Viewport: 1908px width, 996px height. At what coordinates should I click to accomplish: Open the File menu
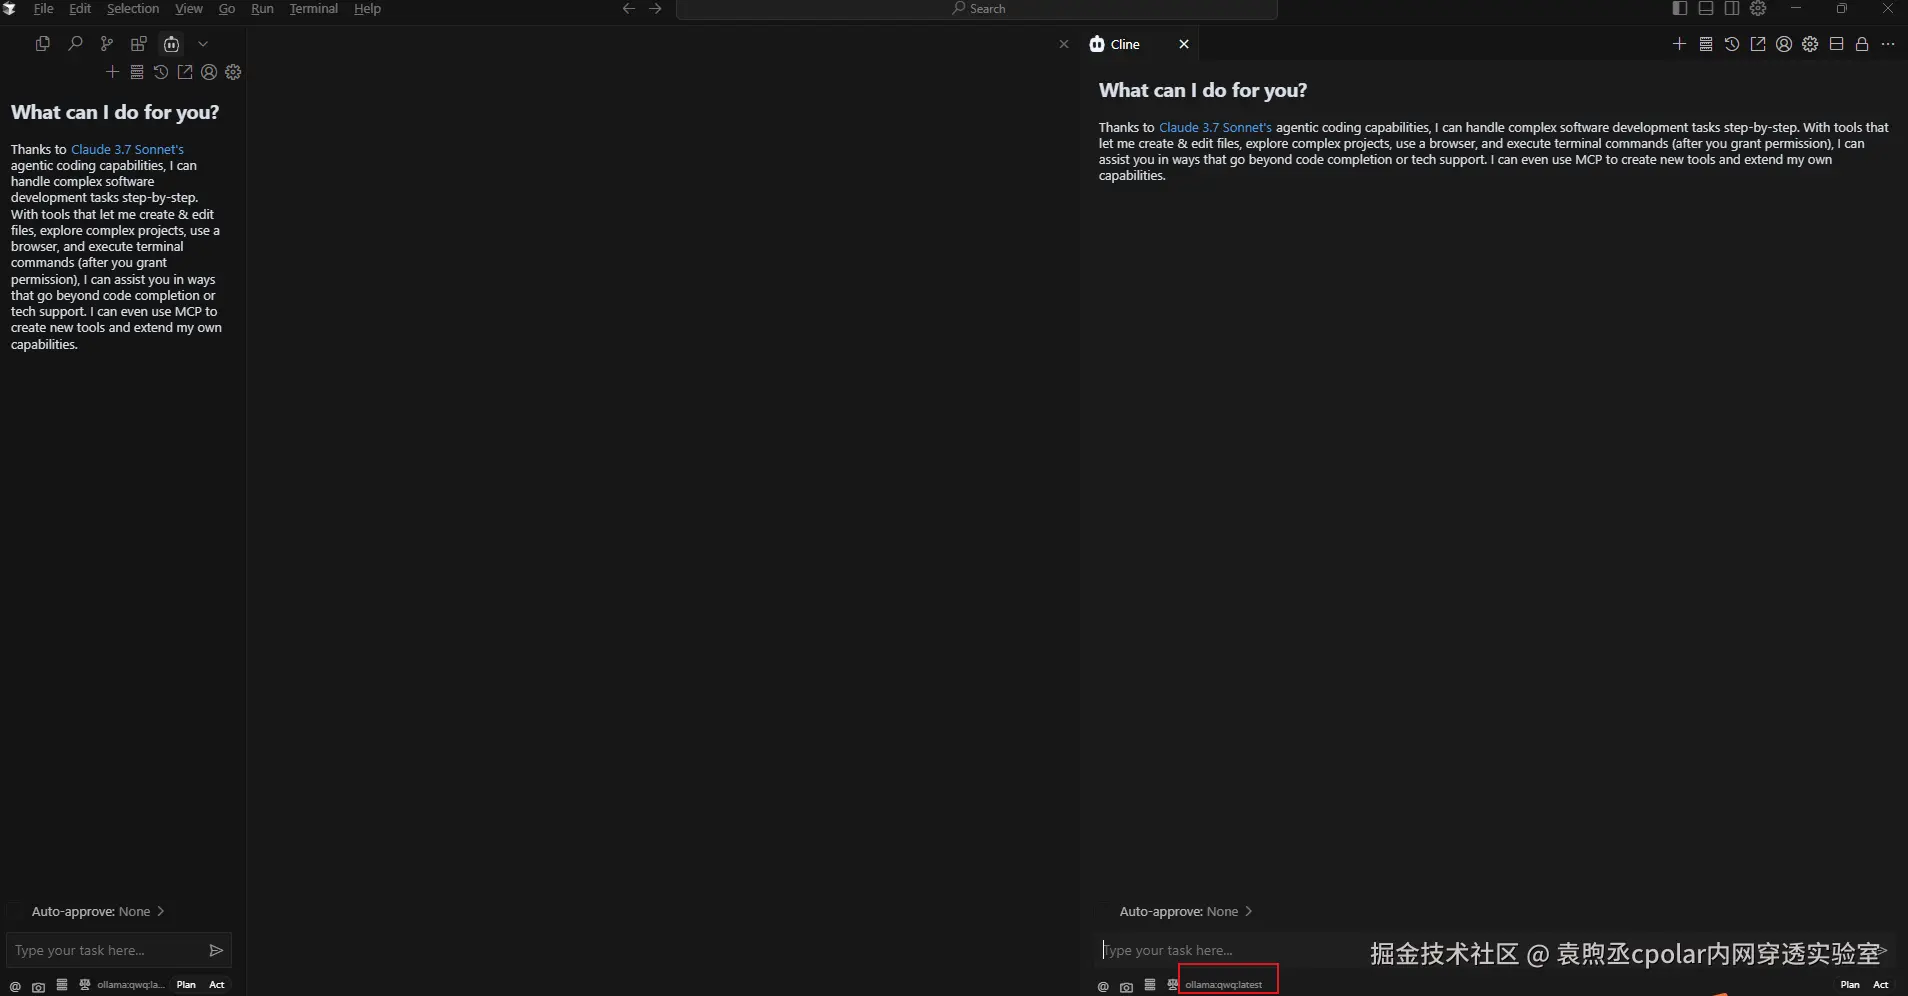click(43, 8)
